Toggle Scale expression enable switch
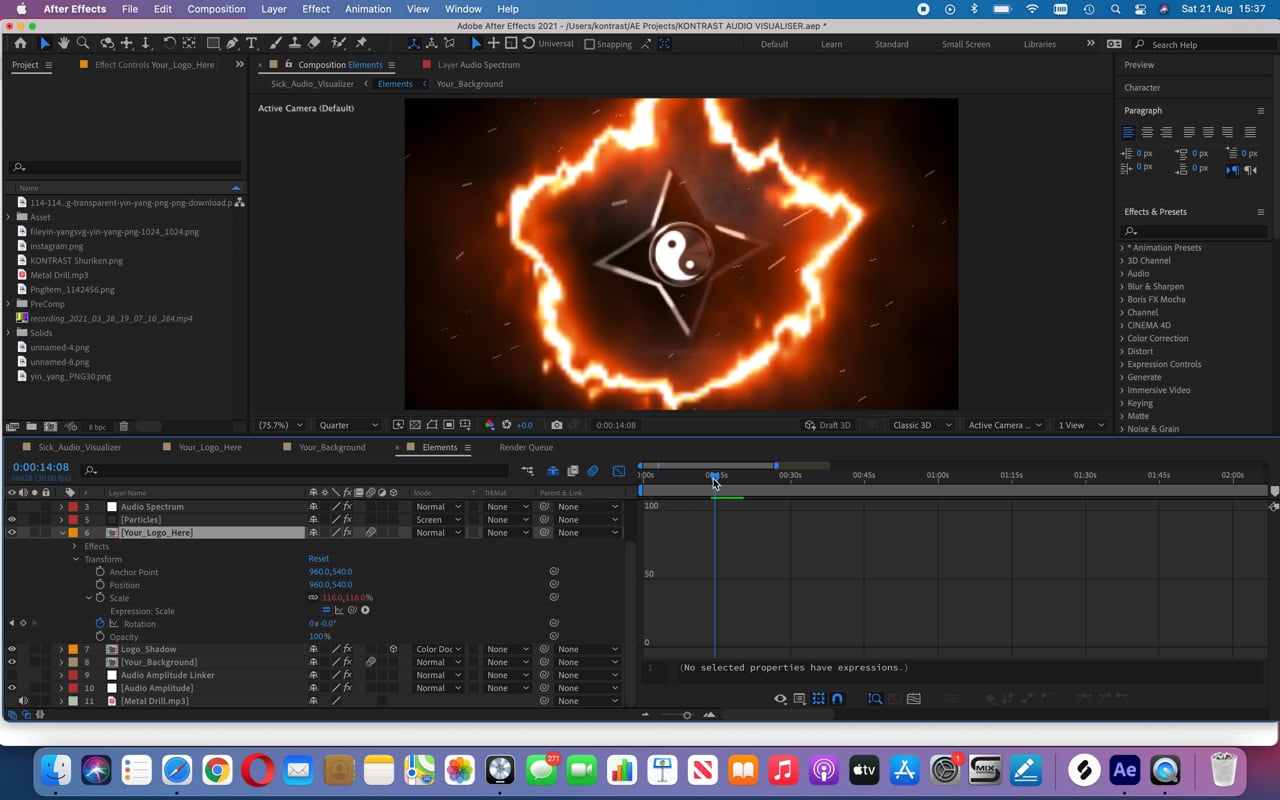This screenshot has width=1280, height=800. click(x=326, y=610)
